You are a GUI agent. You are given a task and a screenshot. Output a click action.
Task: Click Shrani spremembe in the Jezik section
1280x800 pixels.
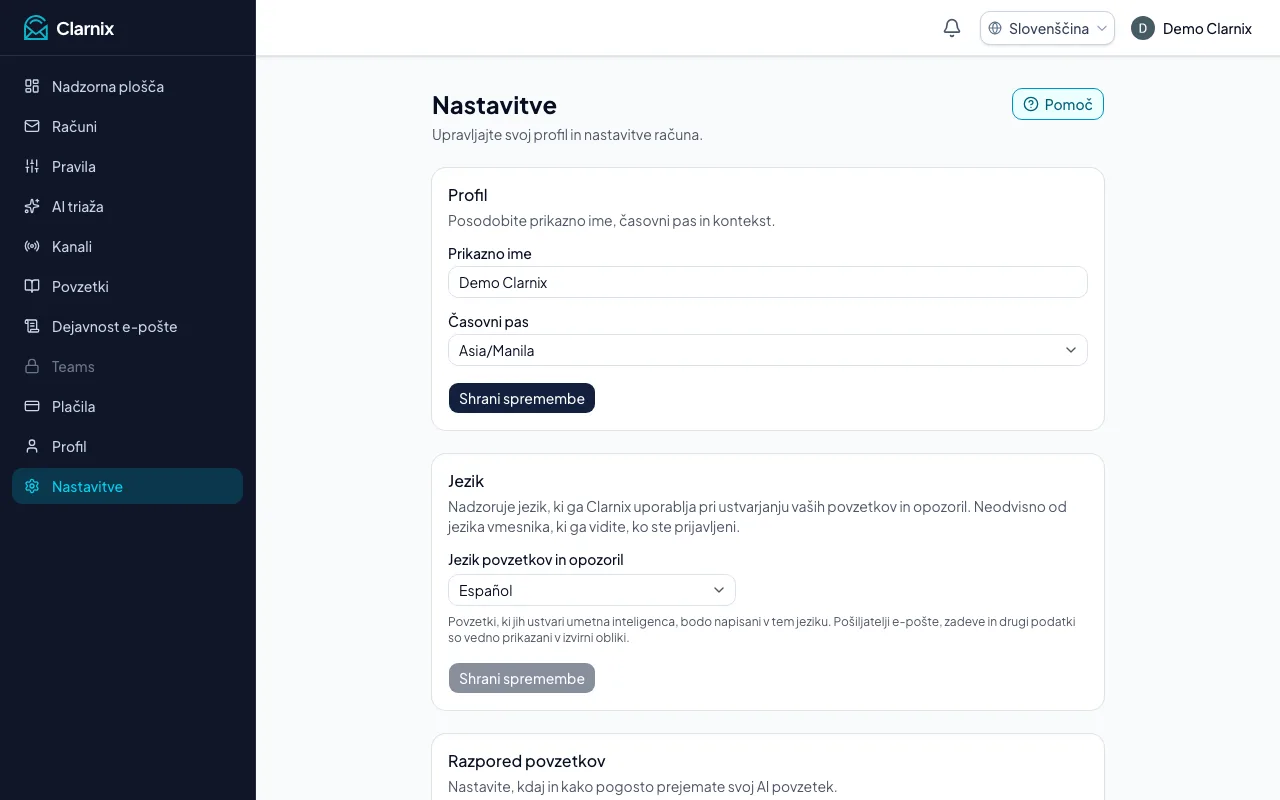(x=522, y=678)
